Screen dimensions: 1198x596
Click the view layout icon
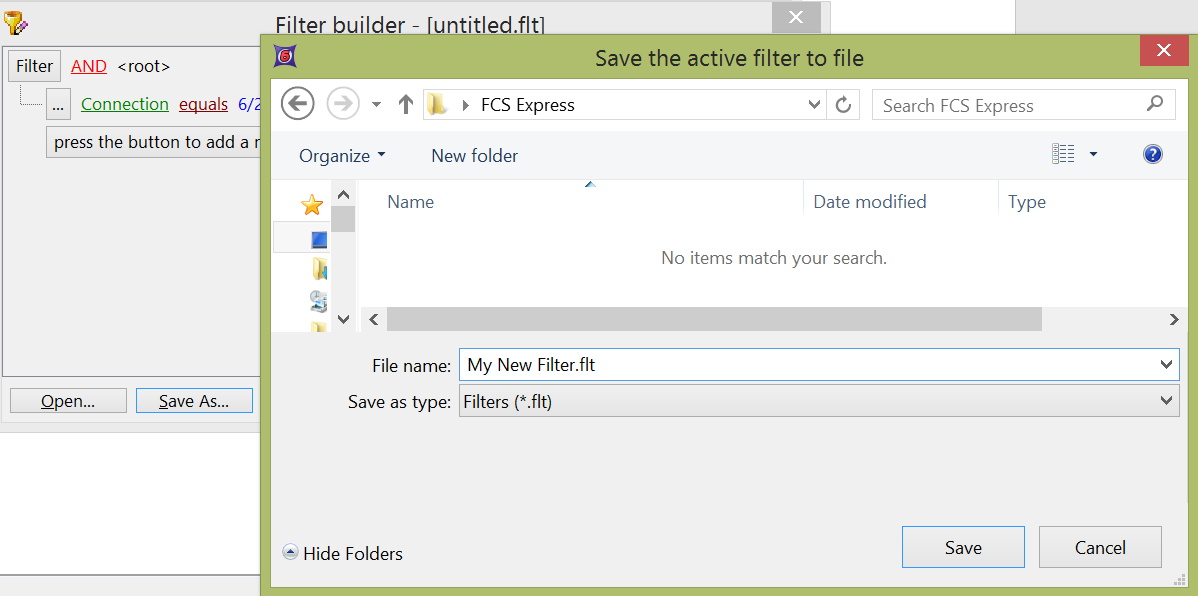click(x=1063, y=155)
